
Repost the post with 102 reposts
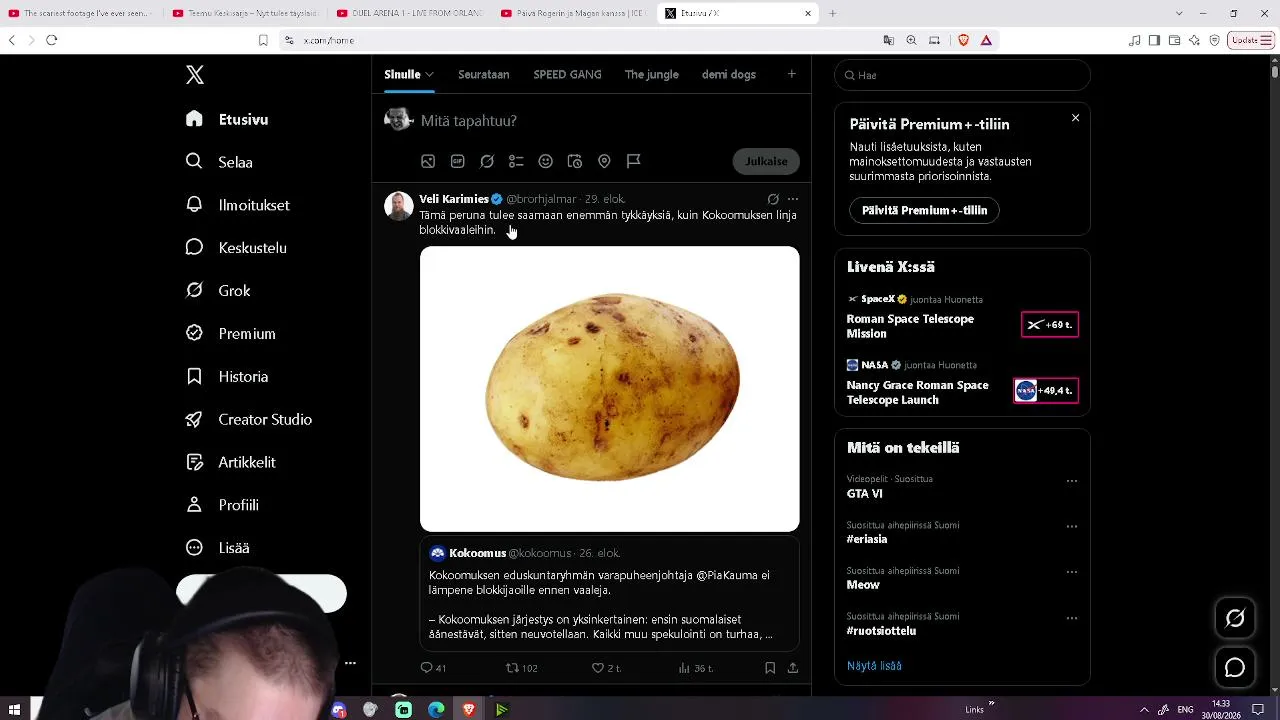[x=521, y=668]
